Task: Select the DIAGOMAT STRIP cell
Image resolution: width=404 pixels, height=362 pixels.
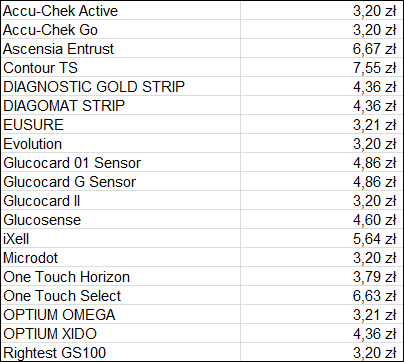Action: point(121,106)
